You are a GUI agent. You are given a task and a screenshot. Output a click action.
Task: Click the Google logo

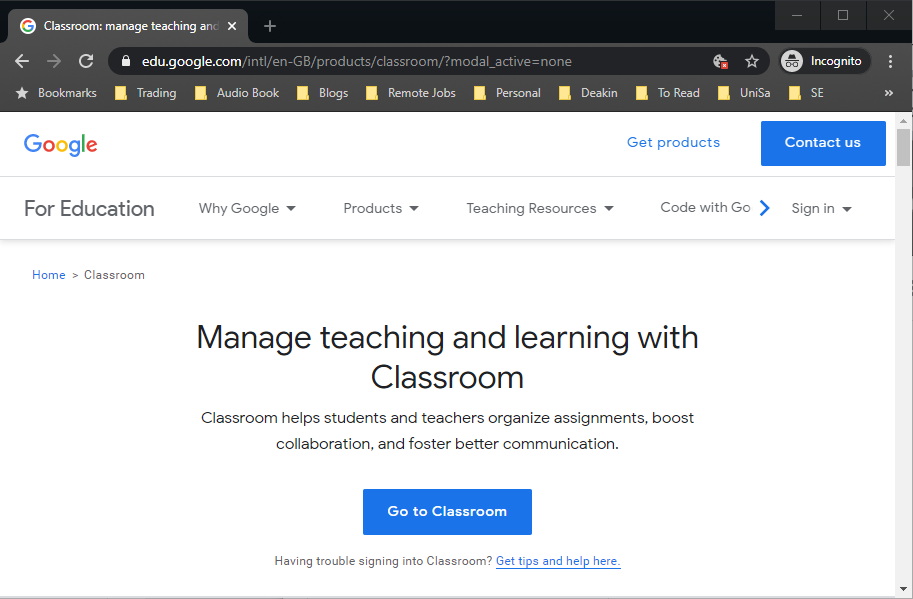tap(61, 144)
